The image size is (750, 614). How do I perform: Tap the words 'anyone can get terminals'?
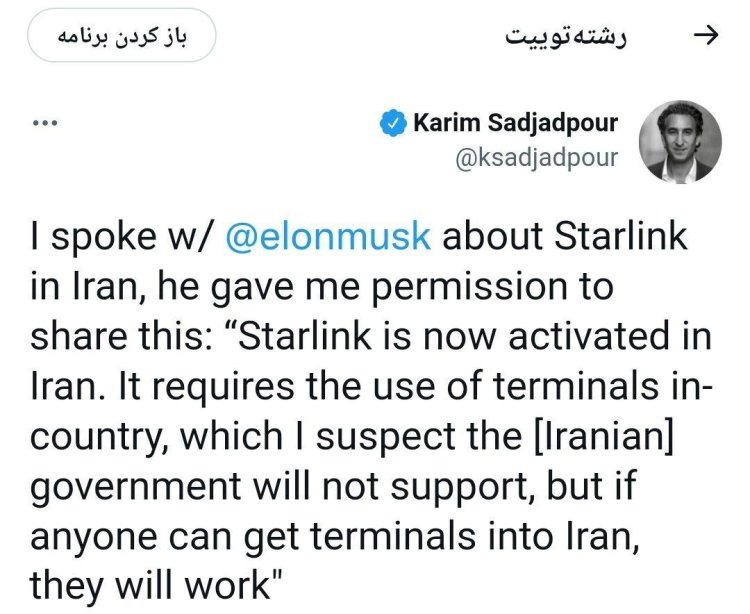click(253, 537)
